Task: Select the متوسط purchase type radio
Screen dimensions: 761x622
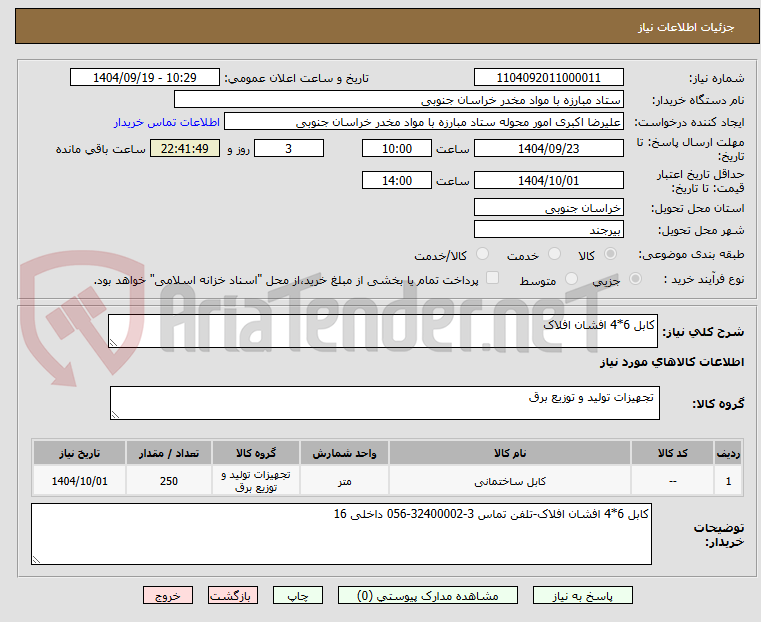Action: 571,278
